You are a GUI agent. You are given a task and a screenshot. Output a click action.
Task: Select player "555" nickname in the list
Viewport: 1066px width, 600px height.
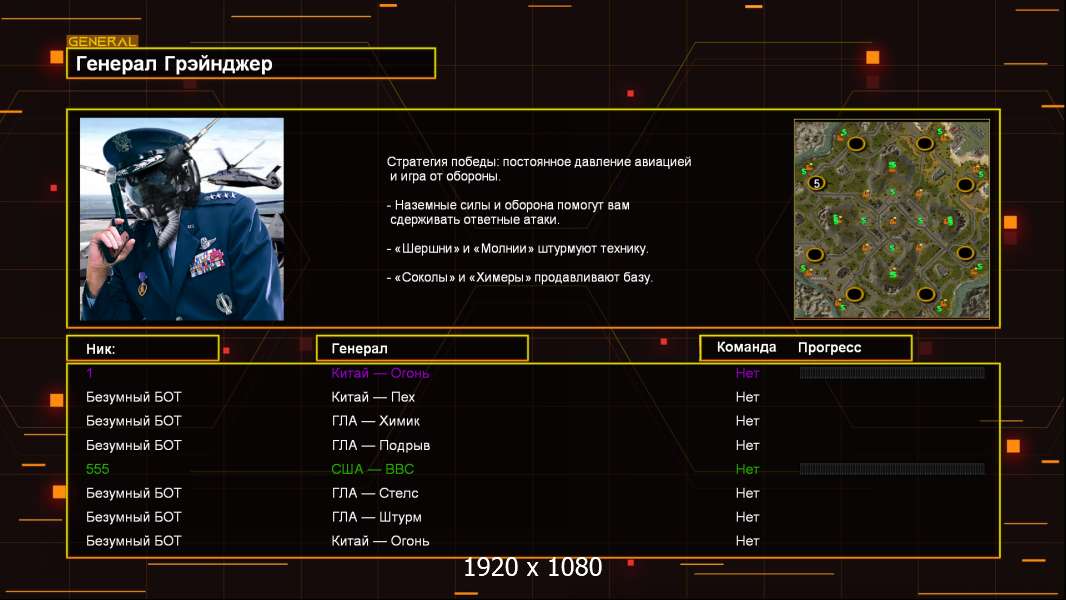point(97,469)
